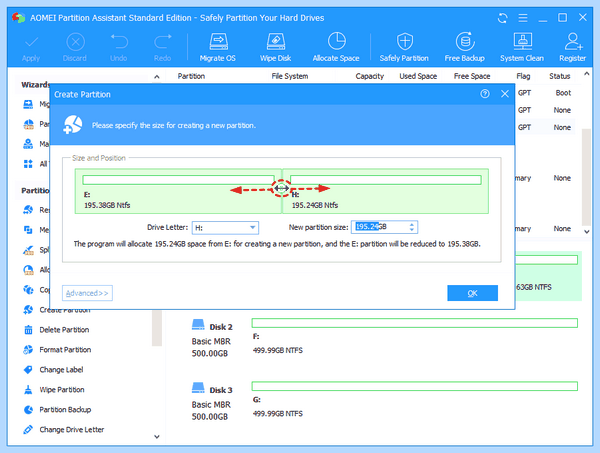The width and height of the screenshot is (600, 453).
Task: Click the refresh icon in the title bar
Action: tap(502, 18)
